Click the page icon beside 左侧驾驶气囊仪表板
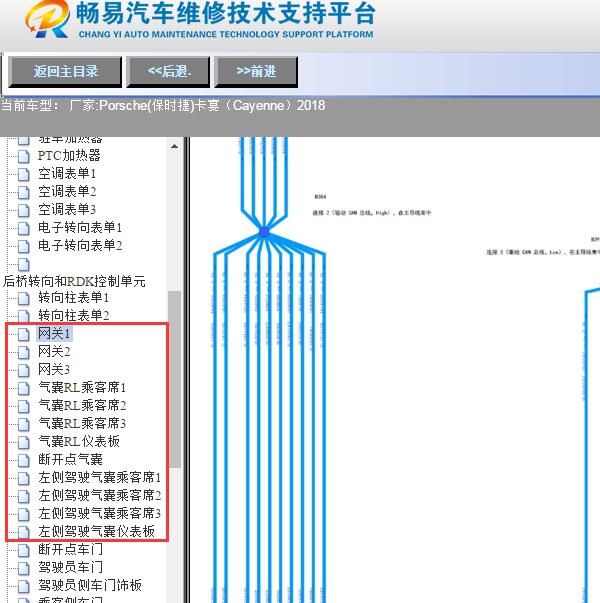Image resolution: width=600 pixels, height=603 pixels. (x=24, y=533)
